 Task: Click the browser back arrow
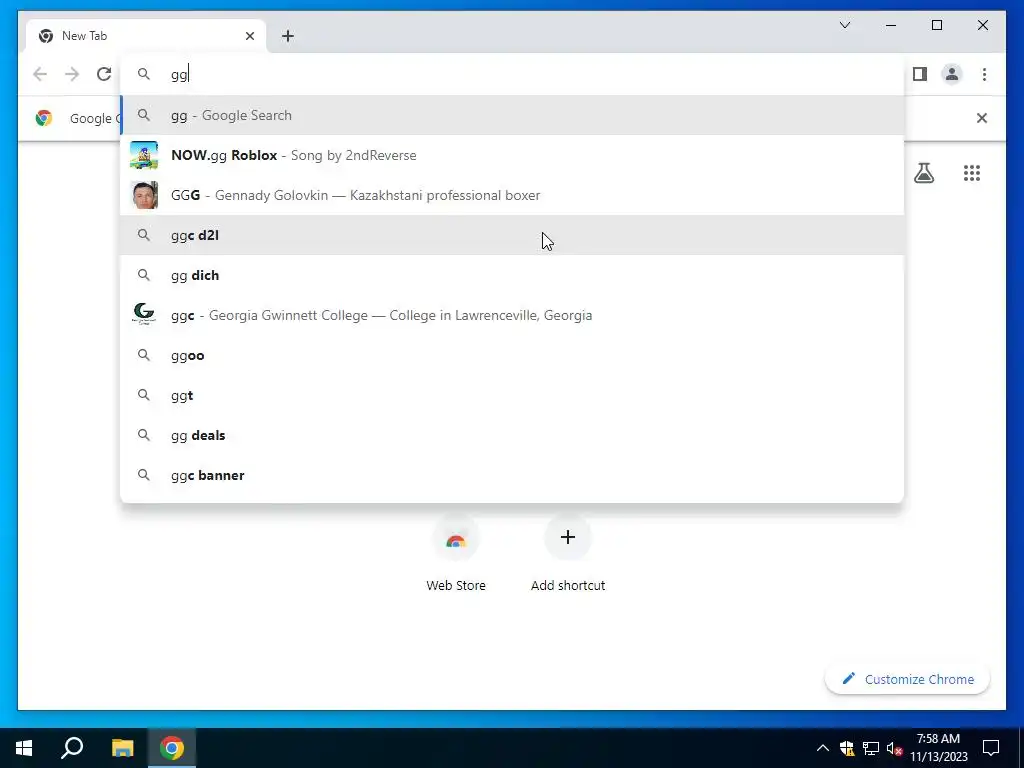pyautogui.click(x=40, y=74)
